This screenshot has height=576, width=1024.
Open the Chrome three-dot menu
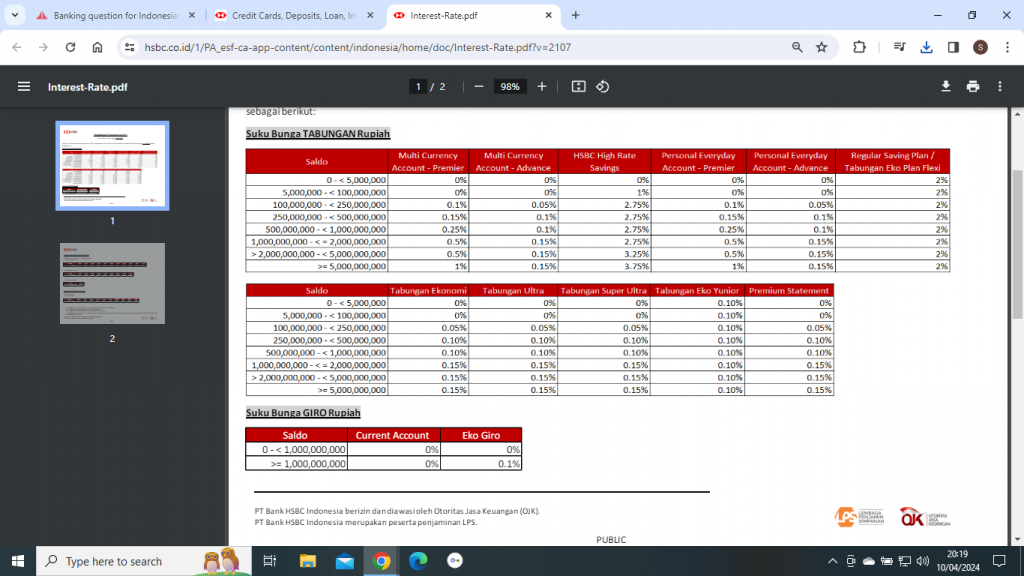point(1007,47)
